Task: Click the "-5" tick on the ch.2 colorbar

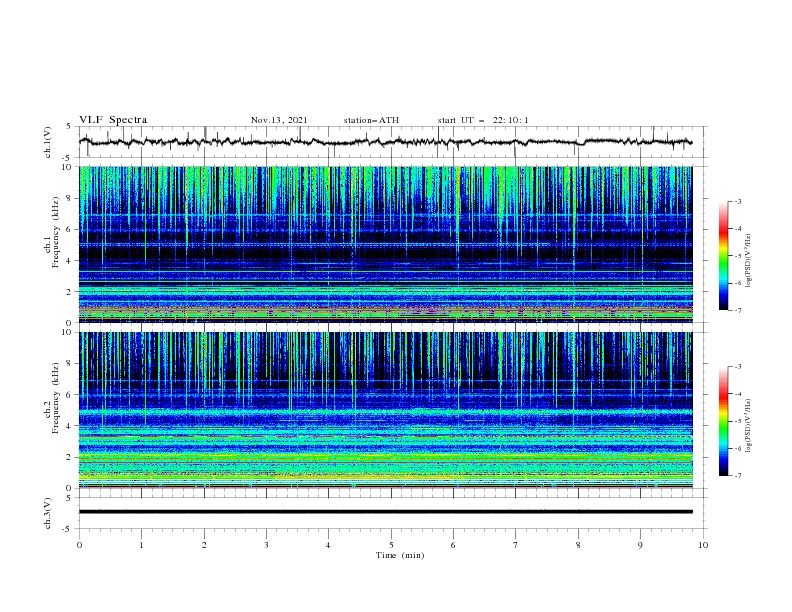Action: point(738,421)
